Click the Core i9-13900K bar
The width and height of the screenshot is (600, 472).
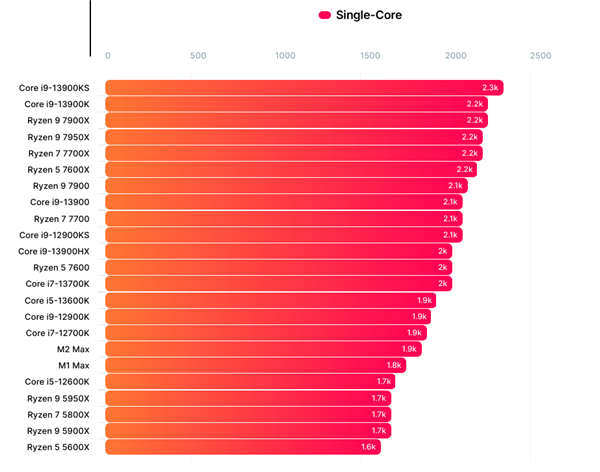click(297, 104)
